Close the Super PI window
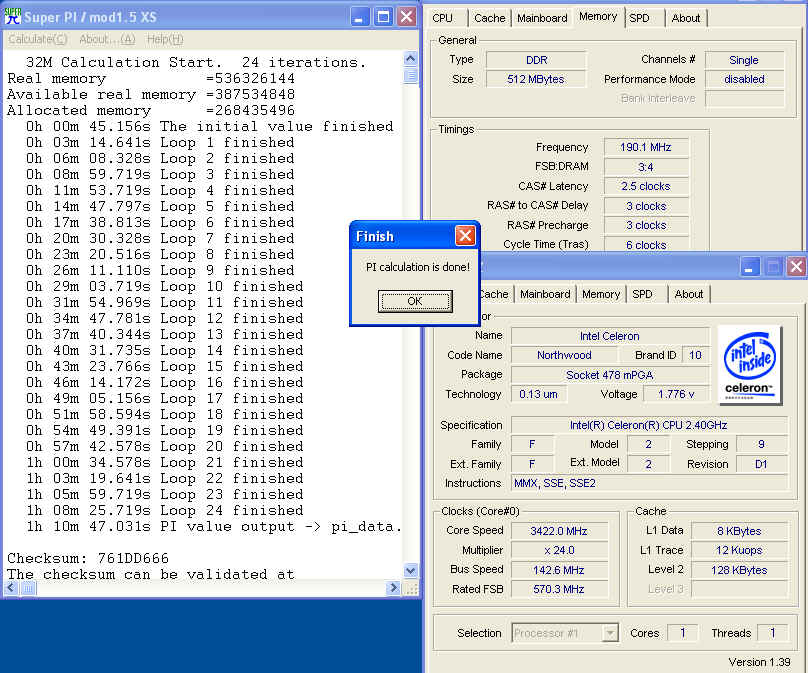Viewport: 808px width, 673px height. point(407,16)
